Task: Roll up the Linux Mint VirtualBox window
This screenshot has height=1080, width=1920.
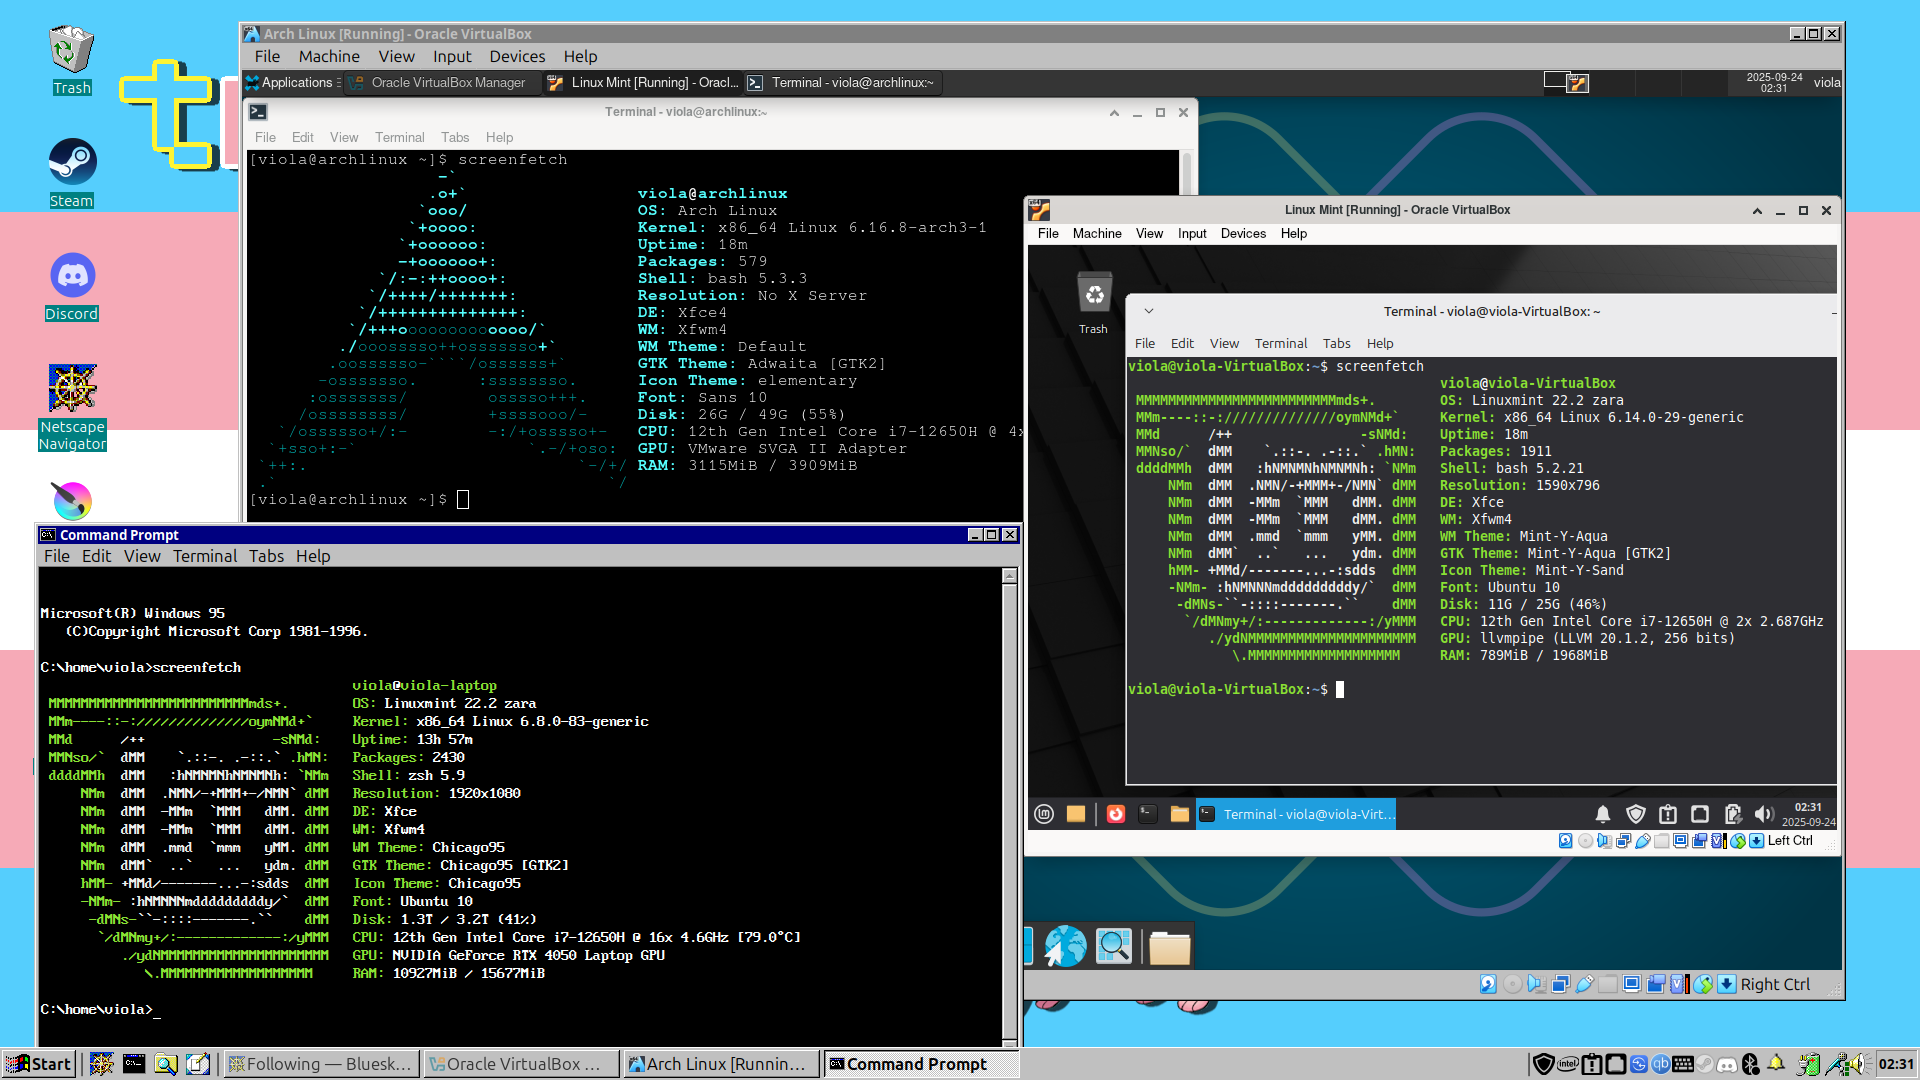Action: [x=1757, y=210]
